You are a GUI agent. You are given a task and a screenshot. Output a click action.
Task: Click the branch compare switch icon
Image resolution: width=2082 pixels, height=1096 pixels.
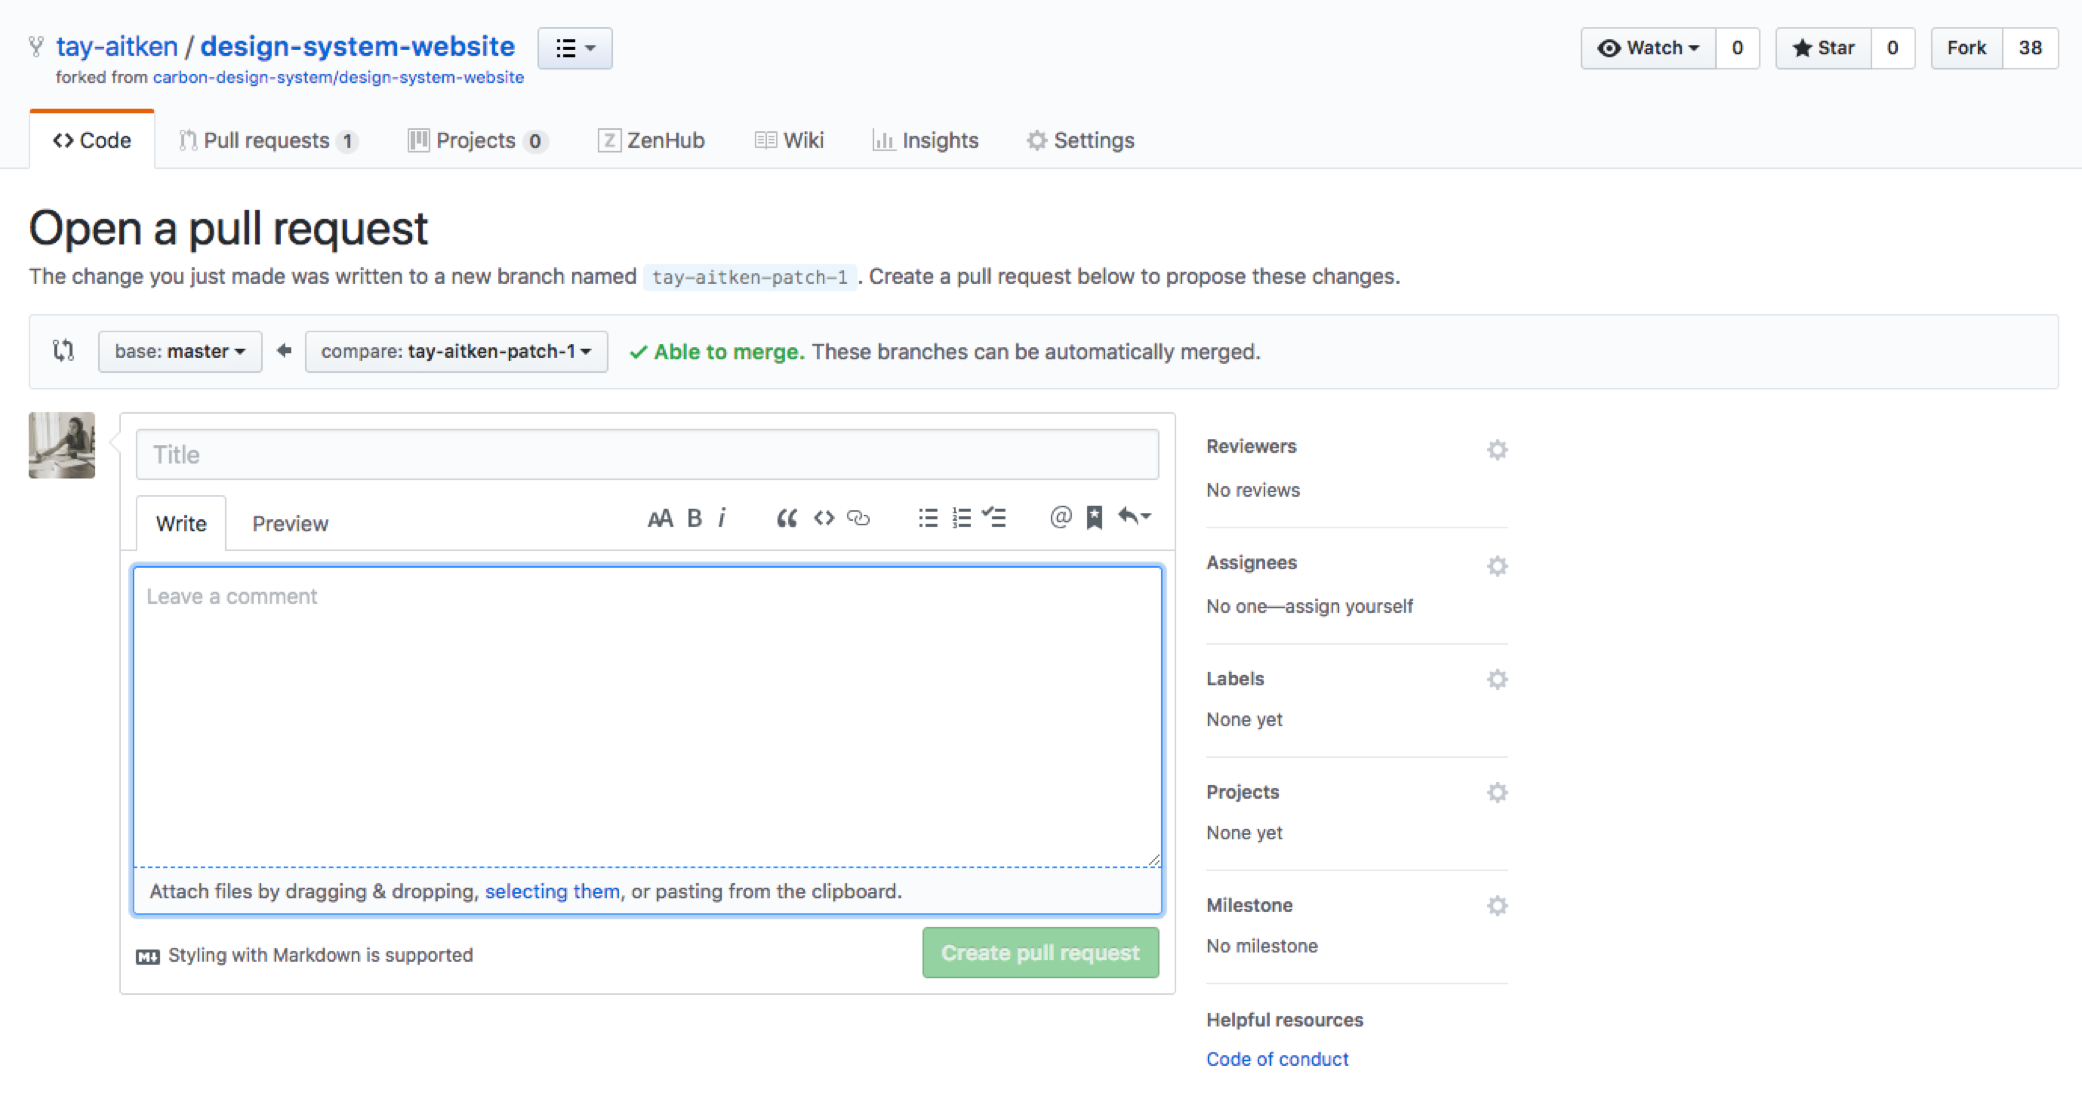64,351
